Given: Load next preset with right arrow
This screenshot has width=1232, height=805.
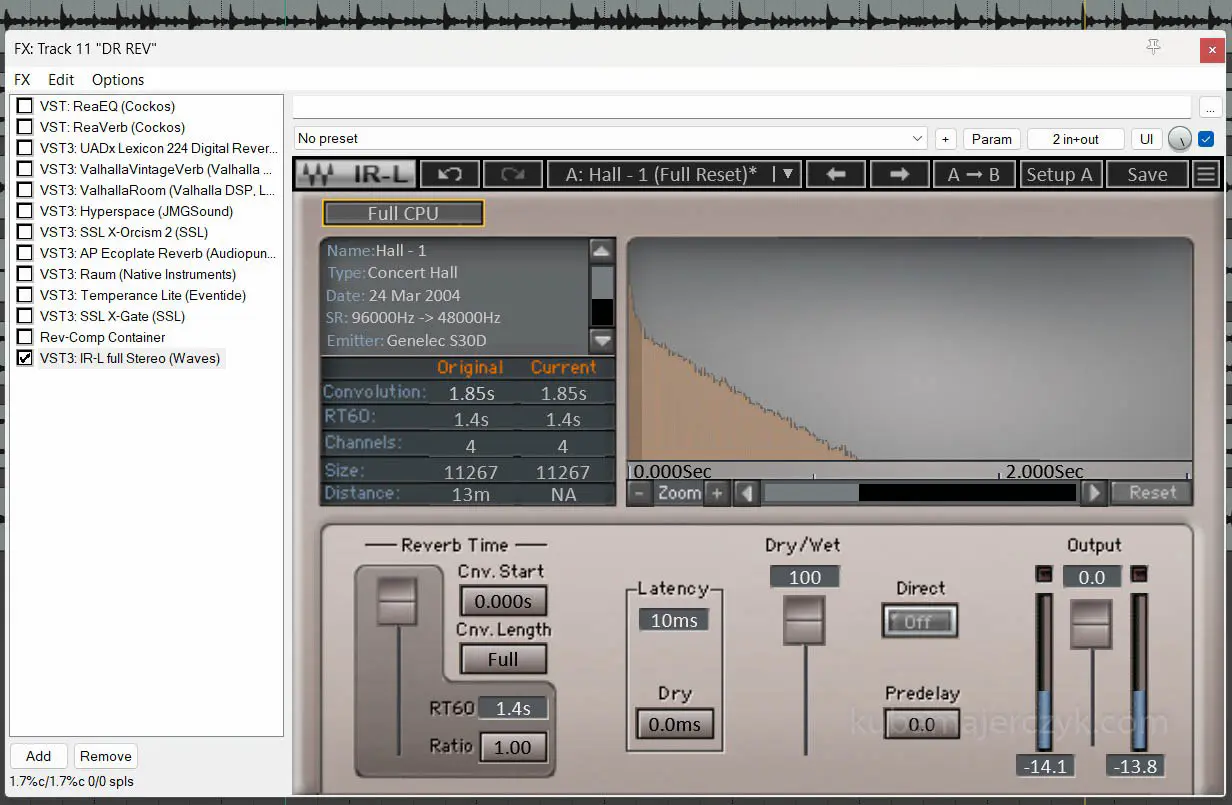Looking at the screenshot, I should (899, 174).
